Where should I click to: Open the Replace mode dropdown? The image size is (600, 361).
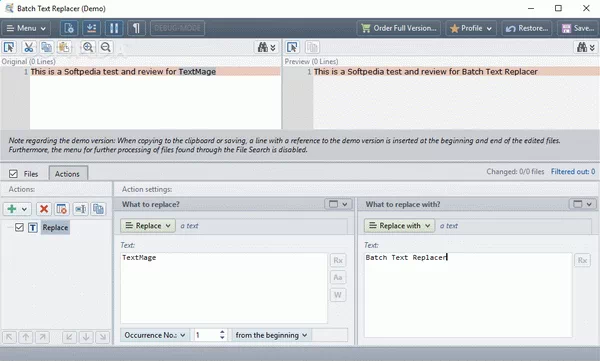(148, 226)
